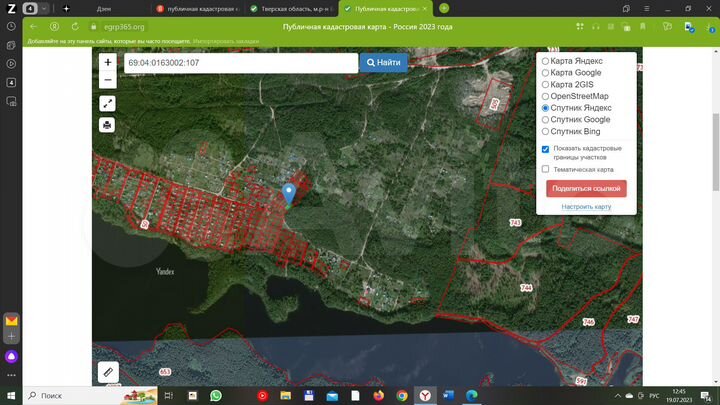Zoom in on the cadastral map
The width and height of the screenshot is (720, 405).
click(107, 62)
